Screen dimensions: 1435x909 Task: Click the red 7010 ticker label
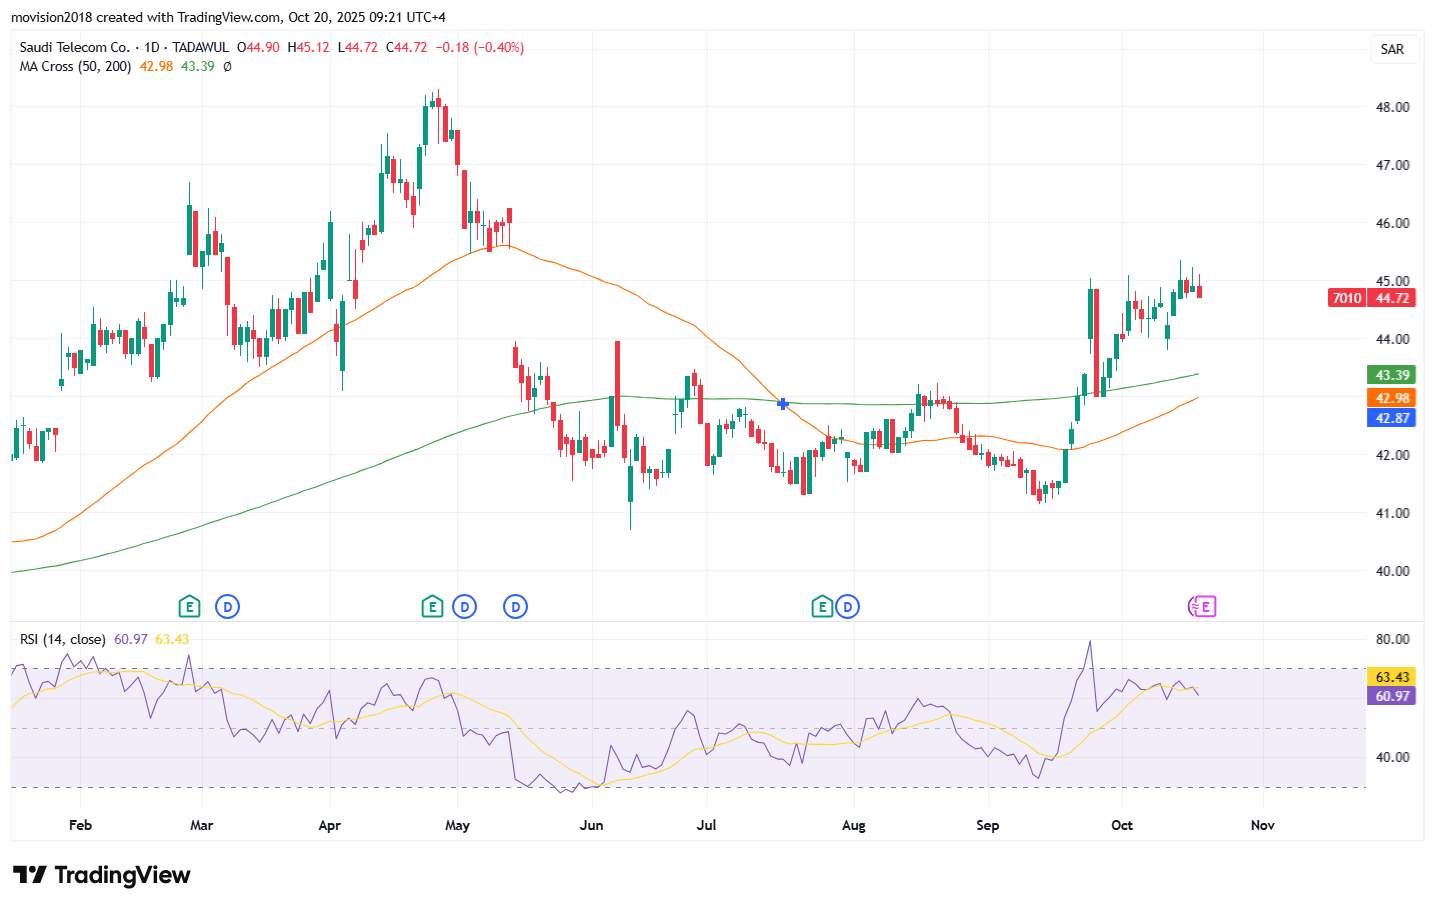(x=1346, y=298)
